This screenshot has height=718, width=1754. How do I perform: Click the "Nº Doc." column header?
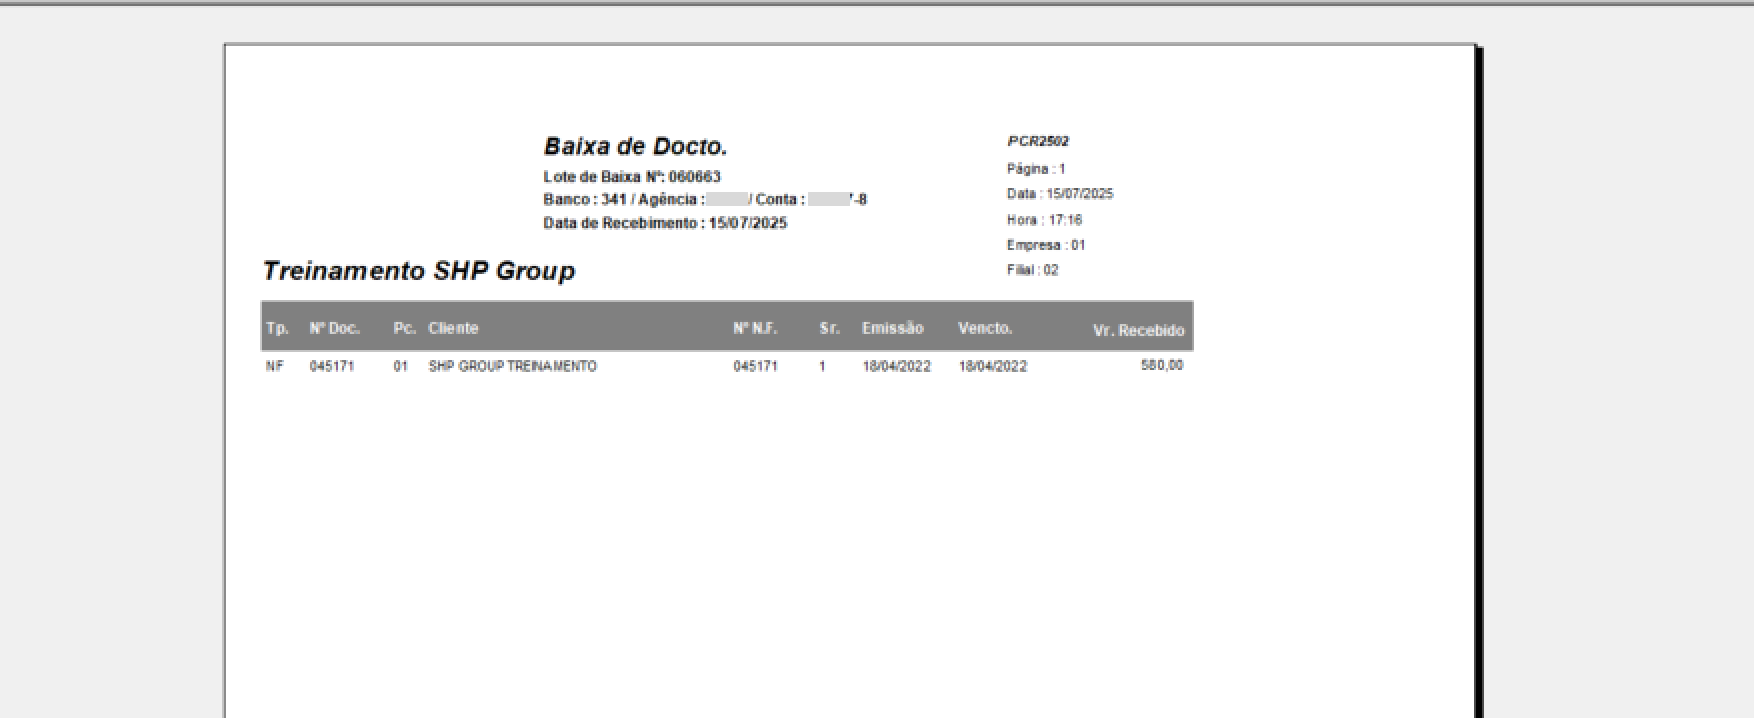334,328
